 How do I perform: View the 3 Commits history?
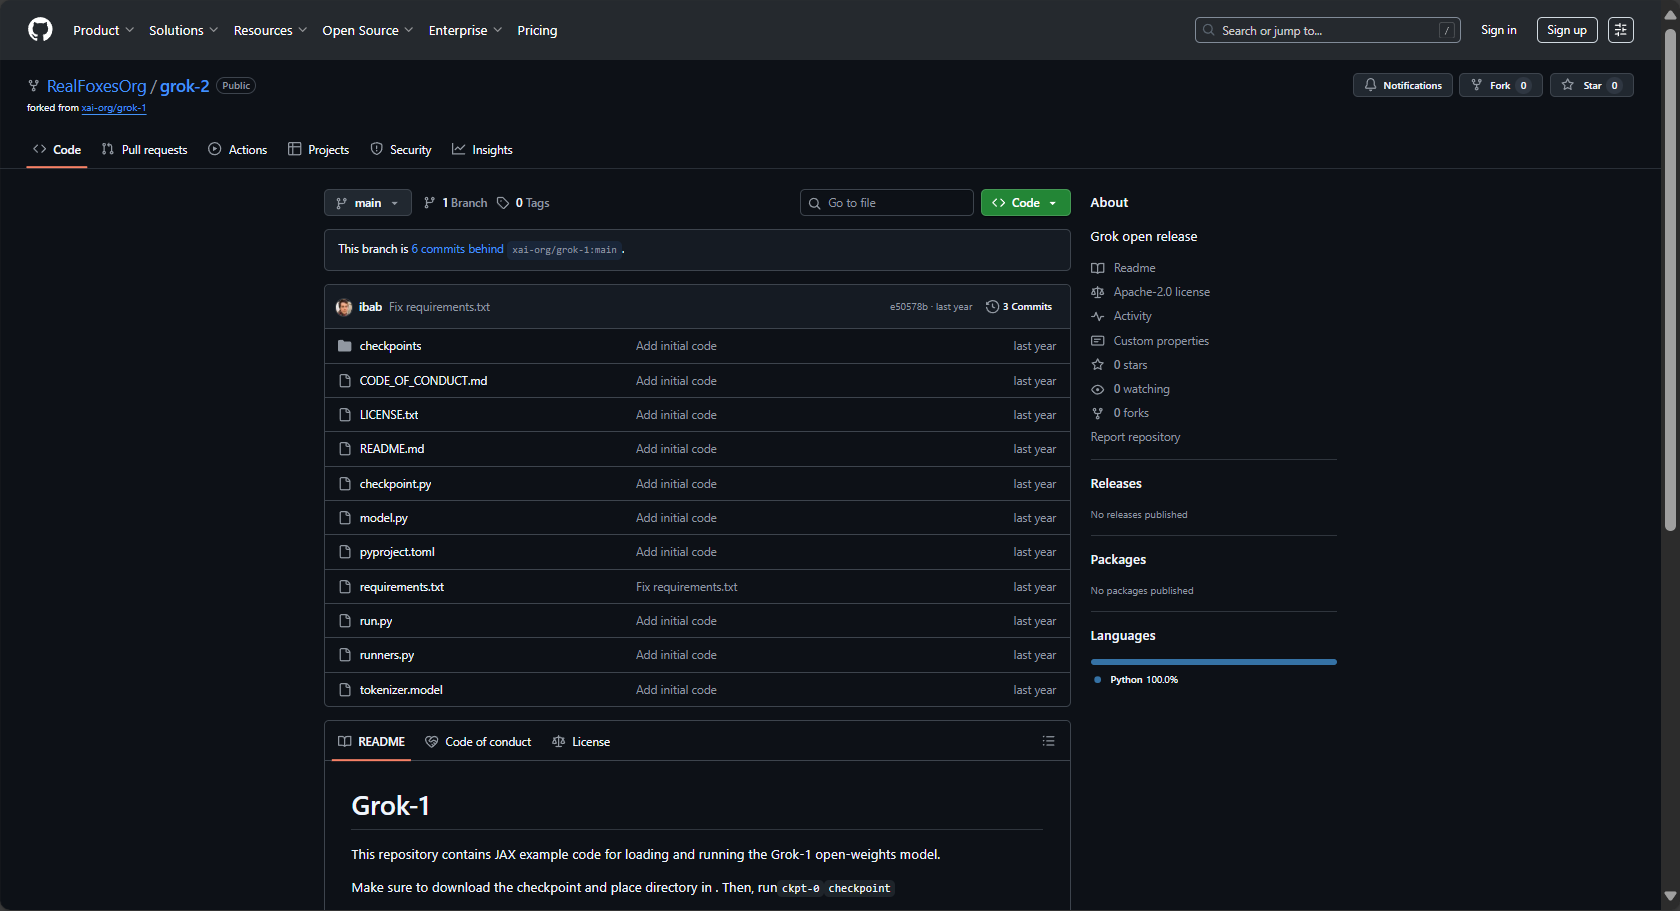click(x=1019, y=307)
